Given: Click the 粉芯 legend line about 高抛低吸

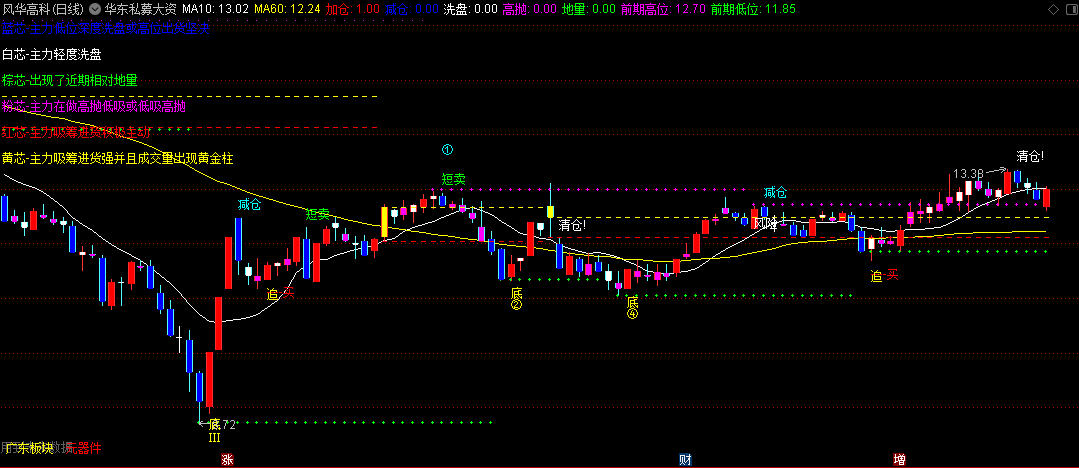Looking at the screenshot, I should point(94,107).
